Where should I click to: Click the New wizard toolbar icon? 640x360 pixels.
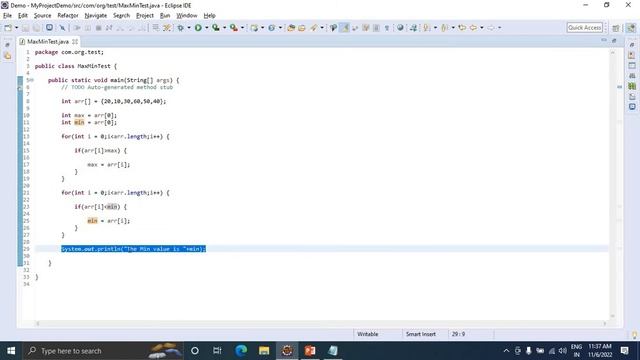coord(8,28)
